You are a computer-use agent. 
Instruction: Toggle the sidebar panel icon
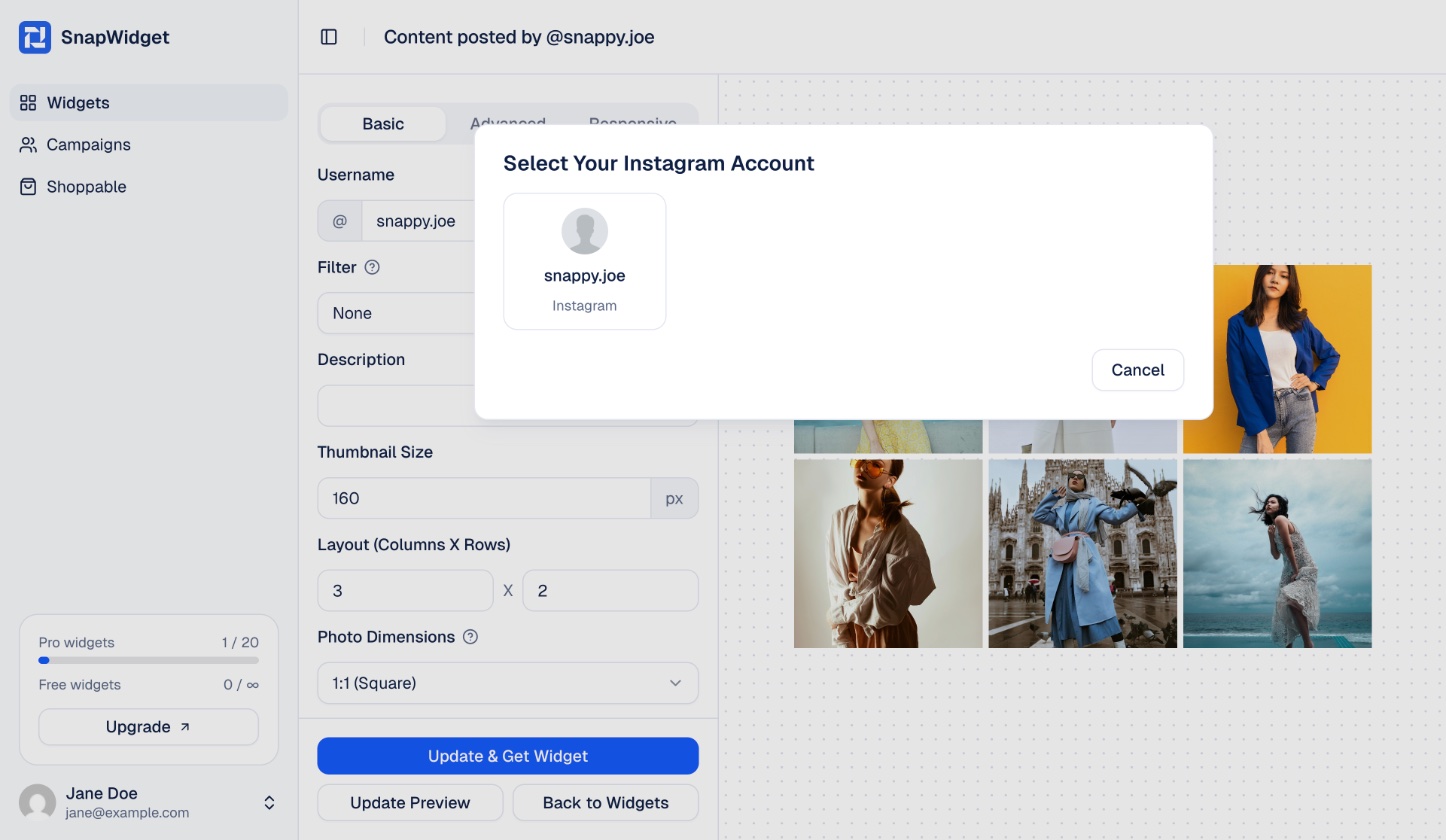[x=329, y=37]
